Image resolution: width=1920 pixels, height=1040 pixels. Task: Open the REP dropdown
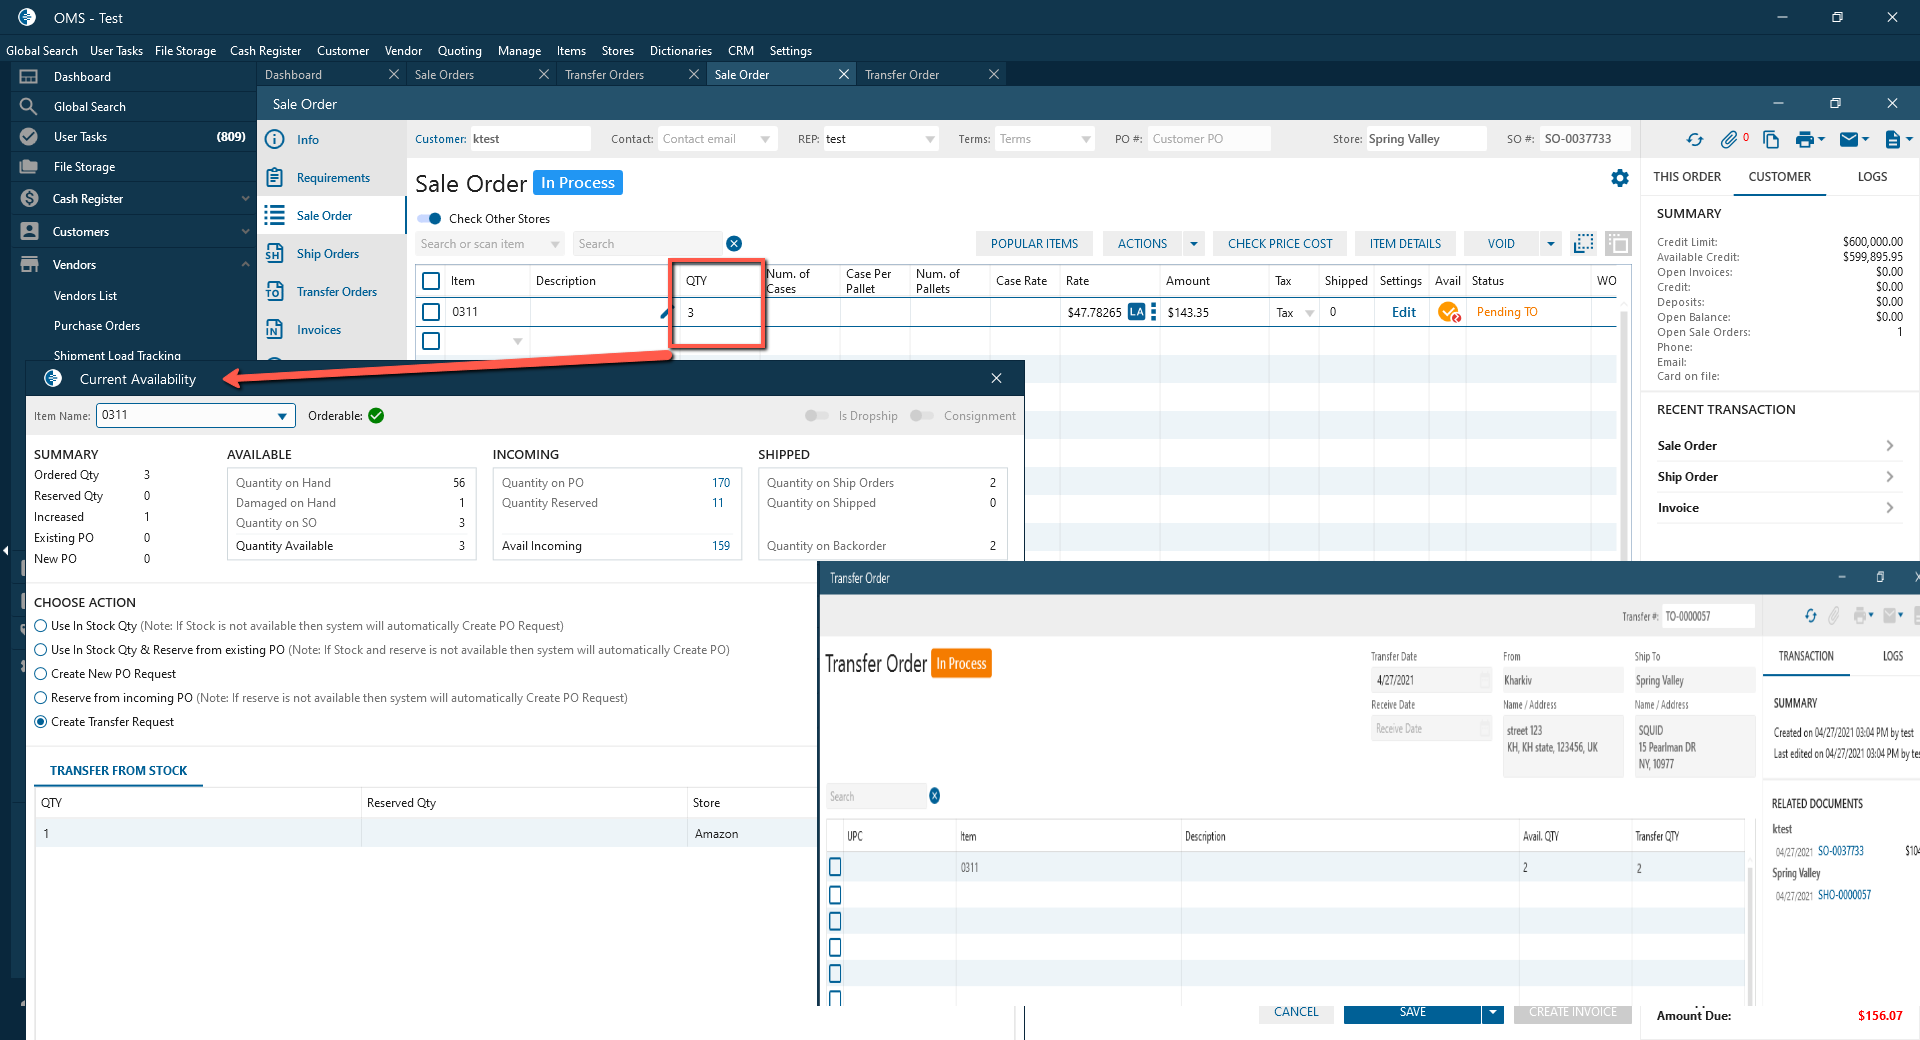pos(930,140)
